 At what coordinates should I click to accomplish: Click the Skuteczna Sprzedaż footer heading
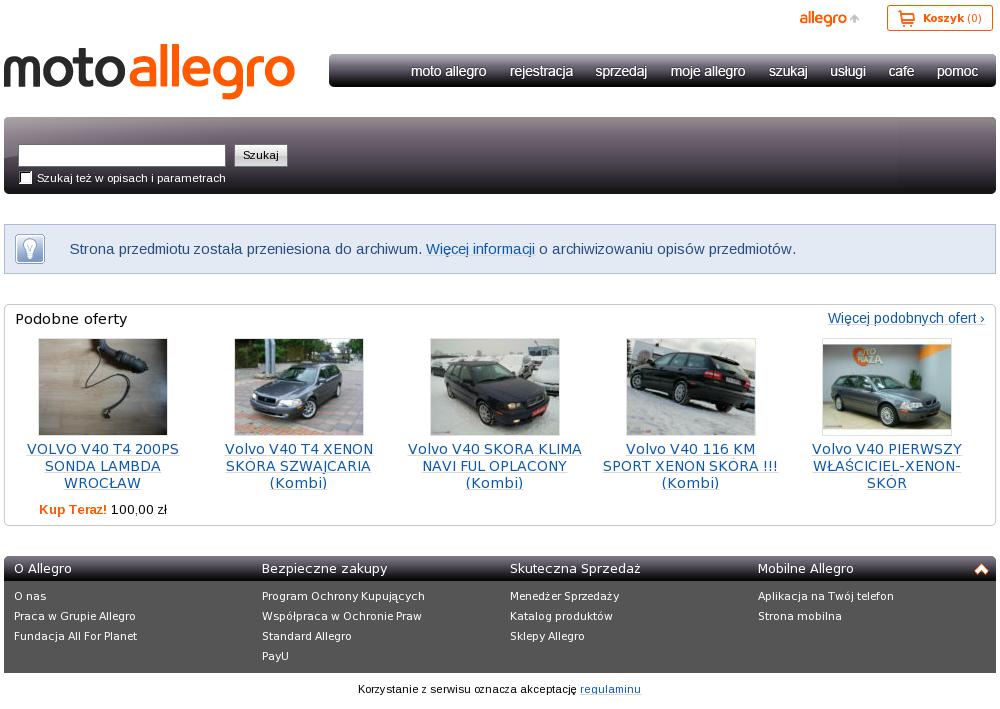tap(575, 569)
